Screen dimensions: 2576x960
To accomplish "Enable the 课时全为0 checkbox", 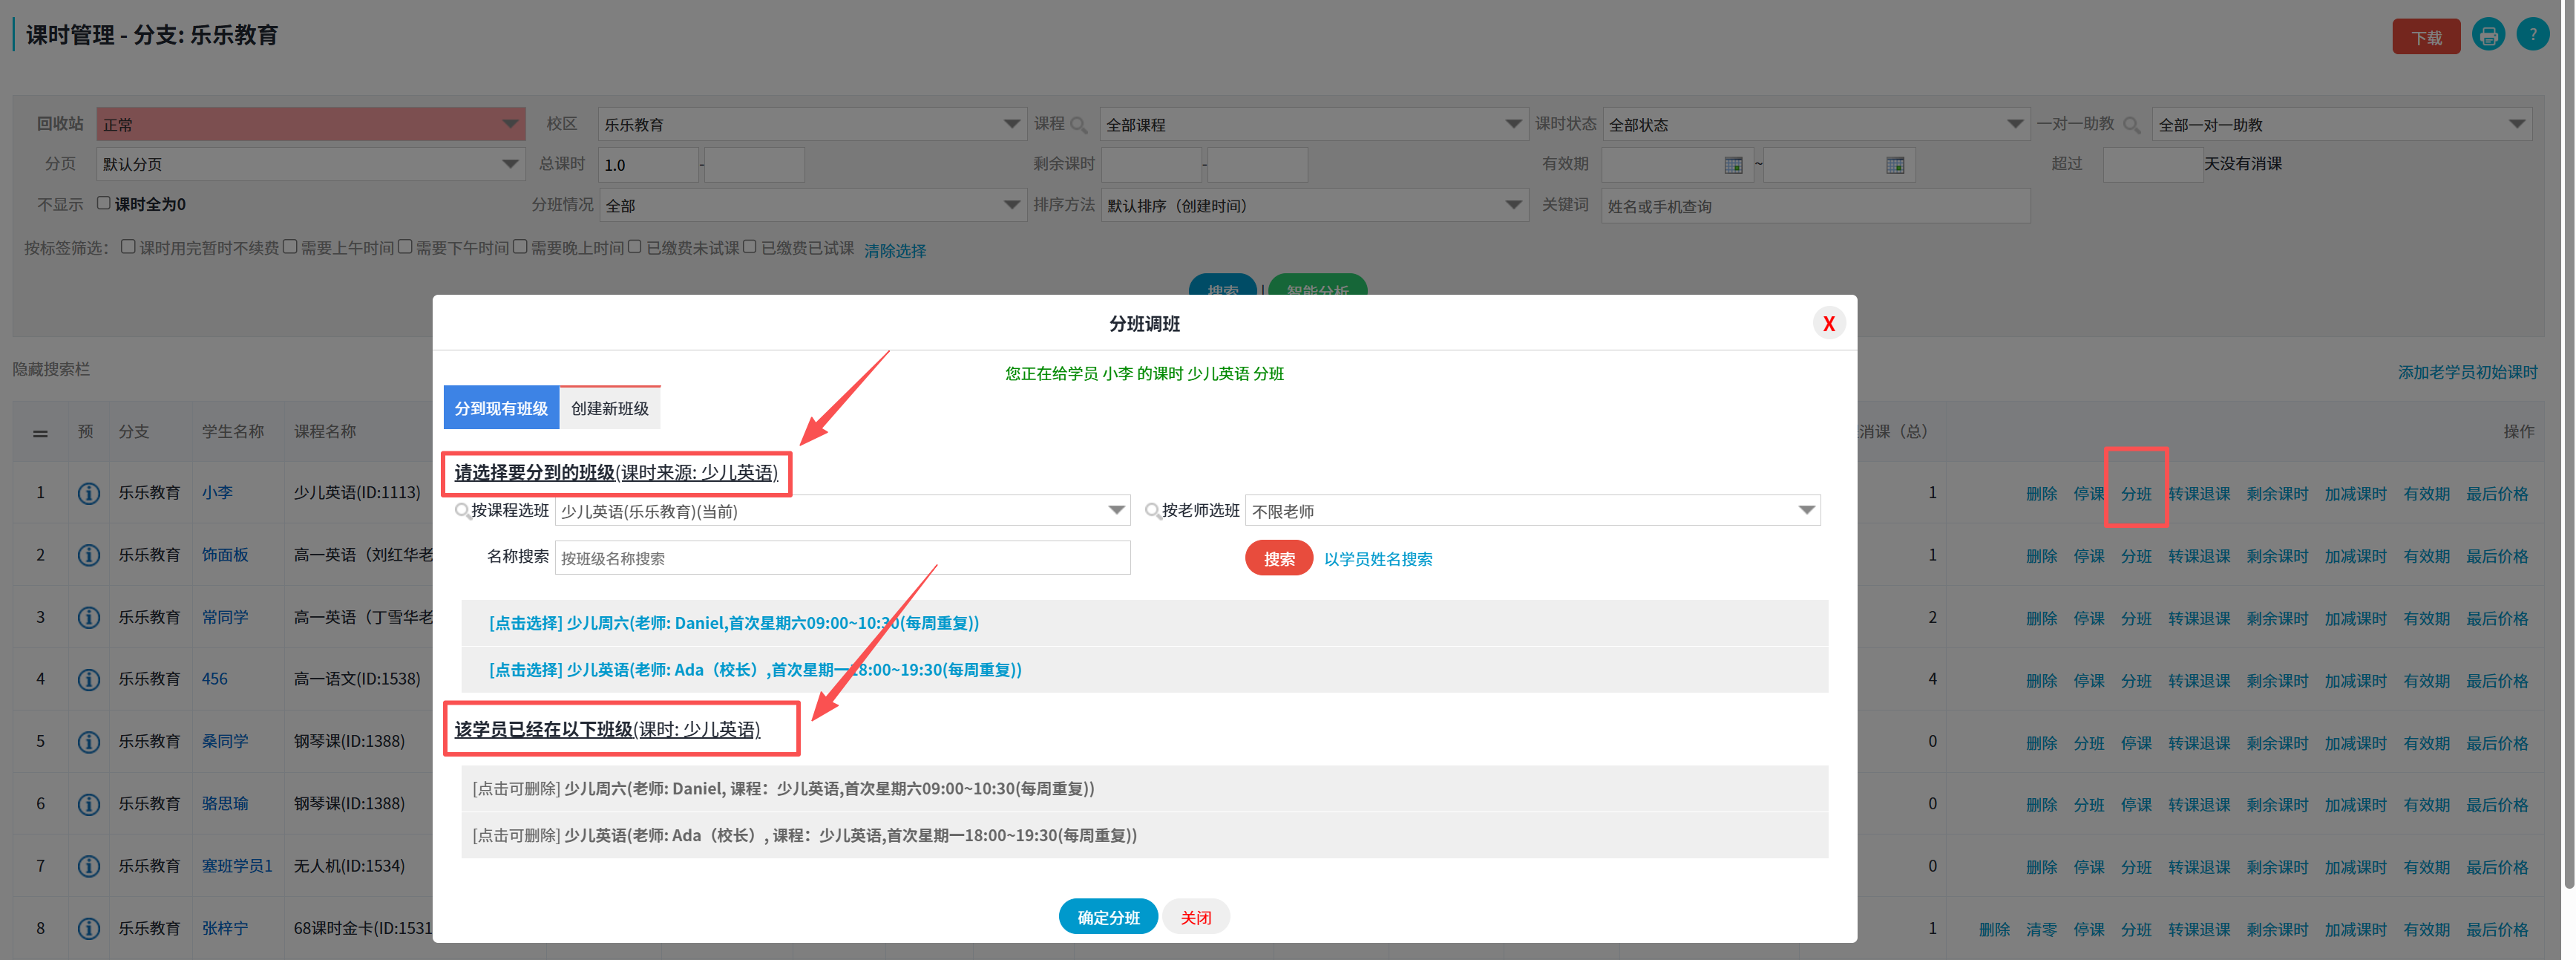I will coord(104,203).
